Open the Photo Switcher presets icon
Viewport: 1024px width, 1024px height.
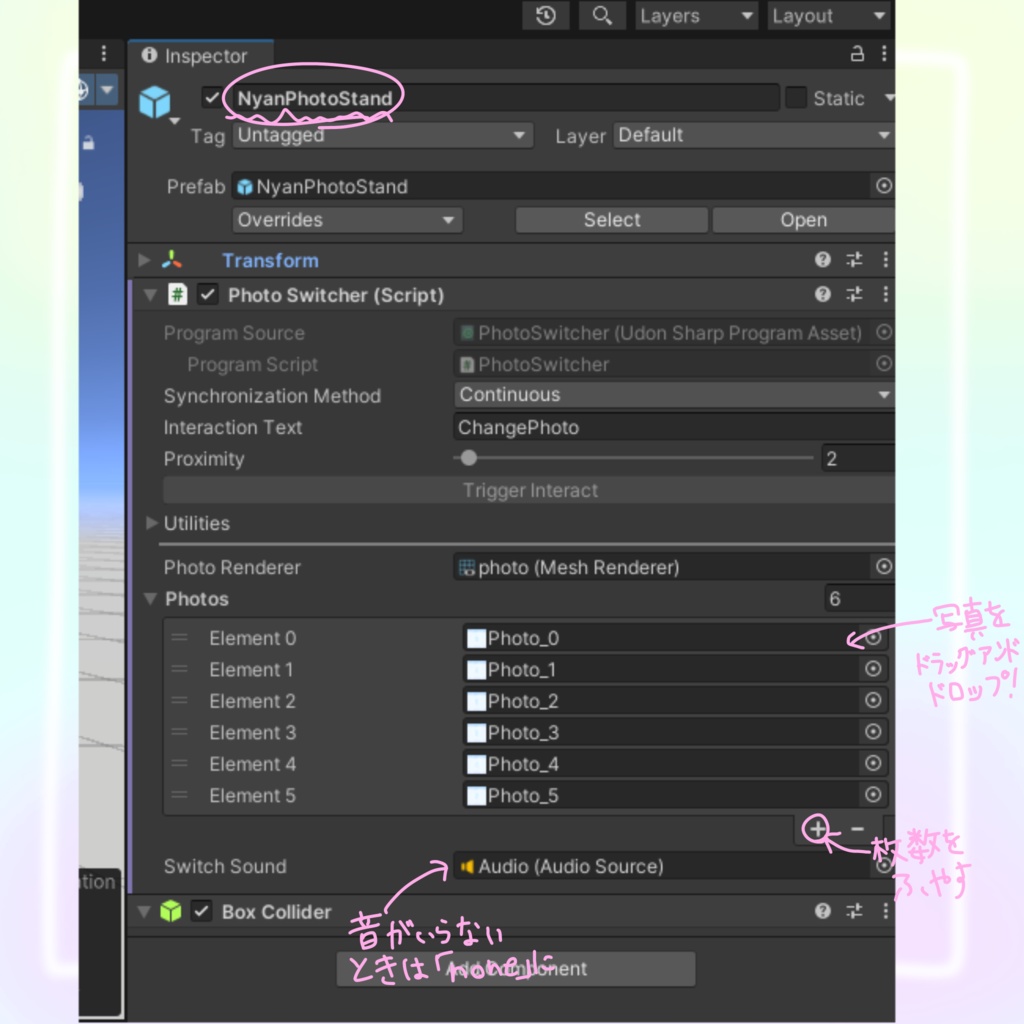(x=853, y=294)
